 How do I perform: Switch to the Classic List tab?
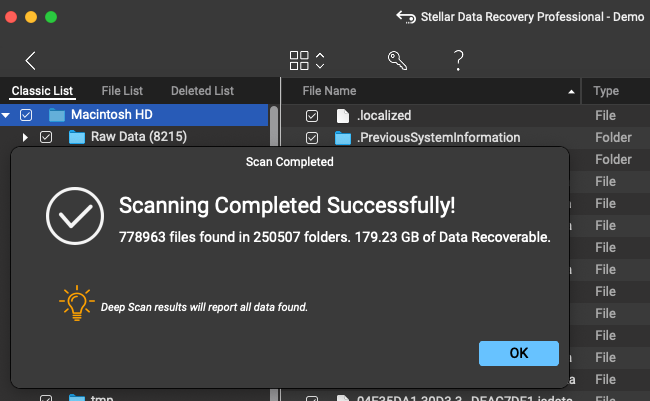coord(42,91)
